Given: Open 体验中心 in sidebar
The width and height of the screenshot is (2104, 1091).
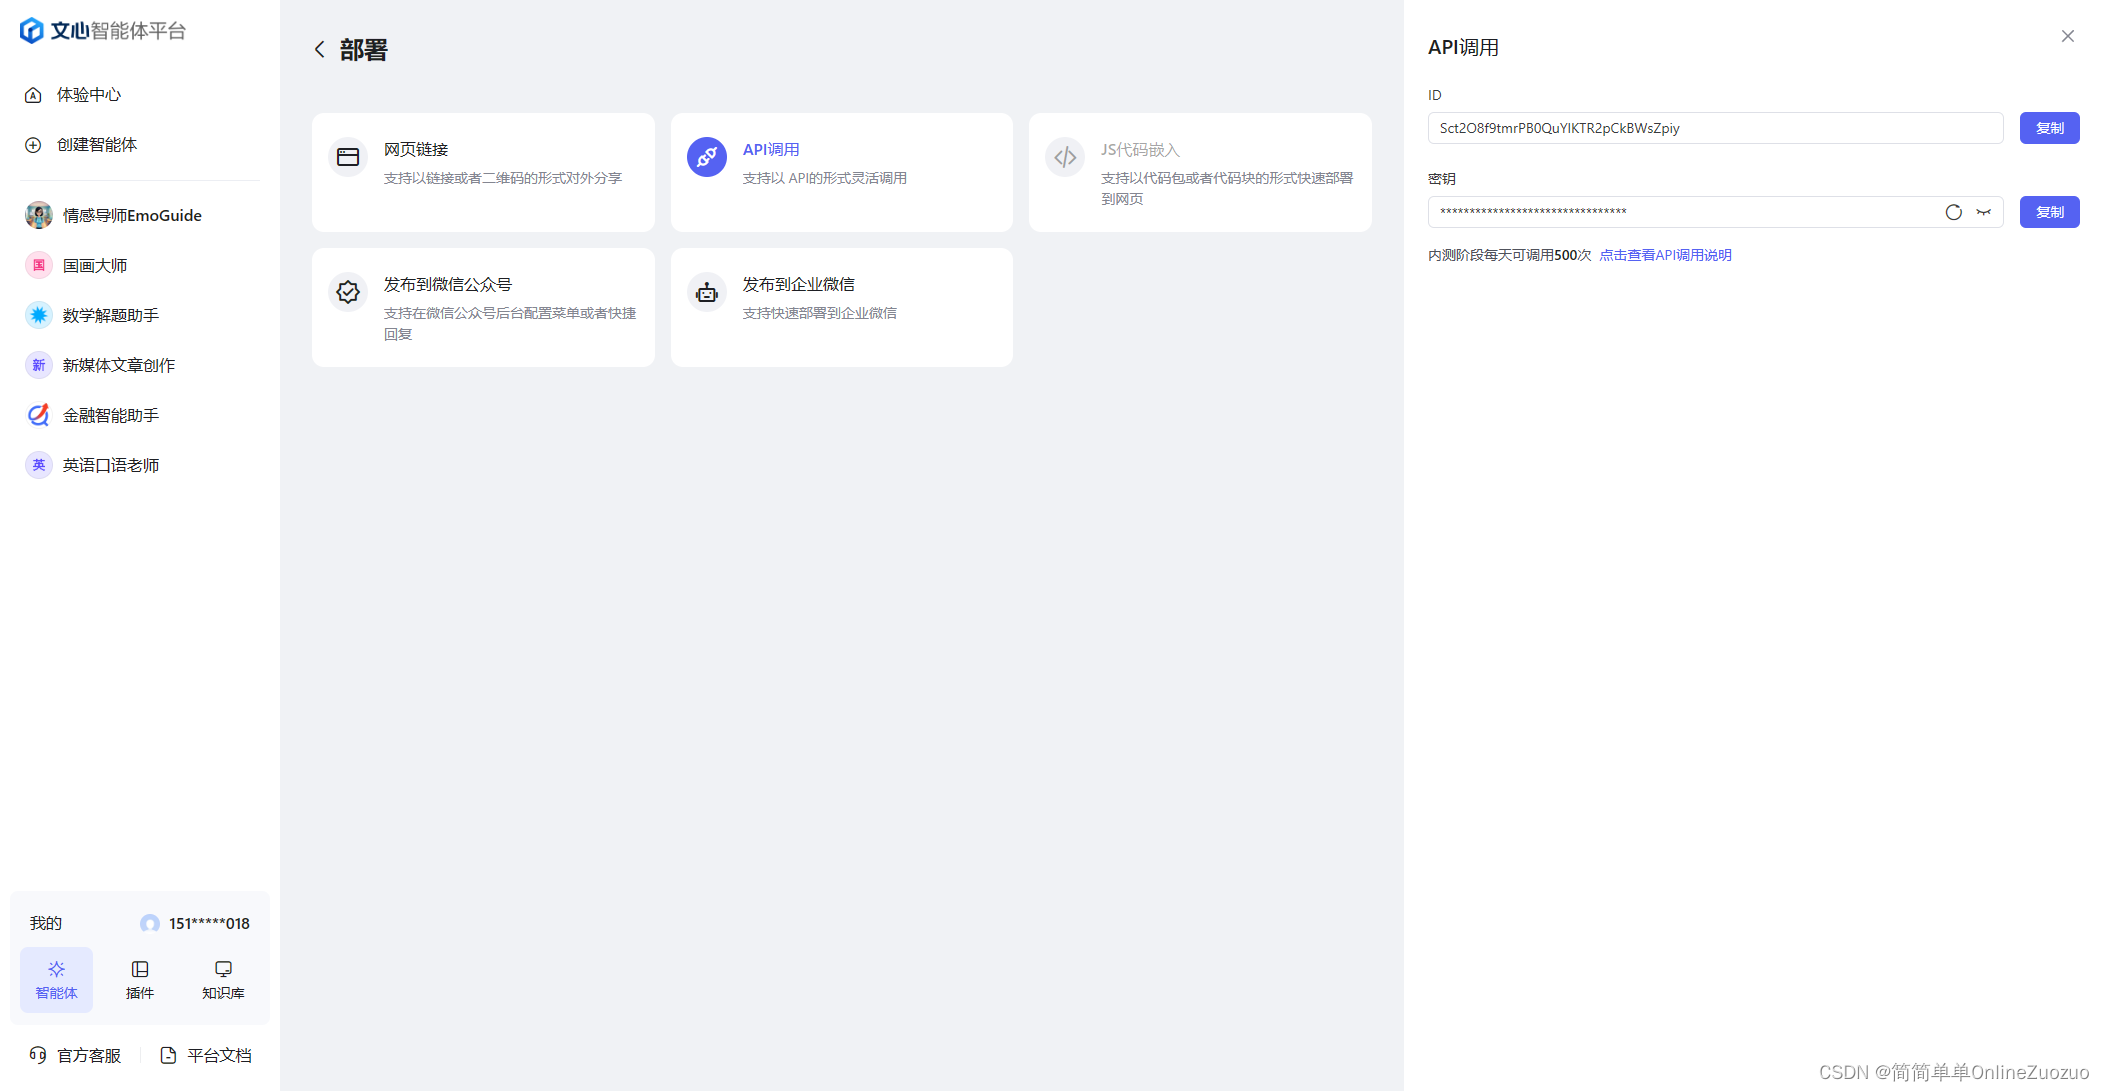Looking at the screenshot, I should click(x=88, y=95).
